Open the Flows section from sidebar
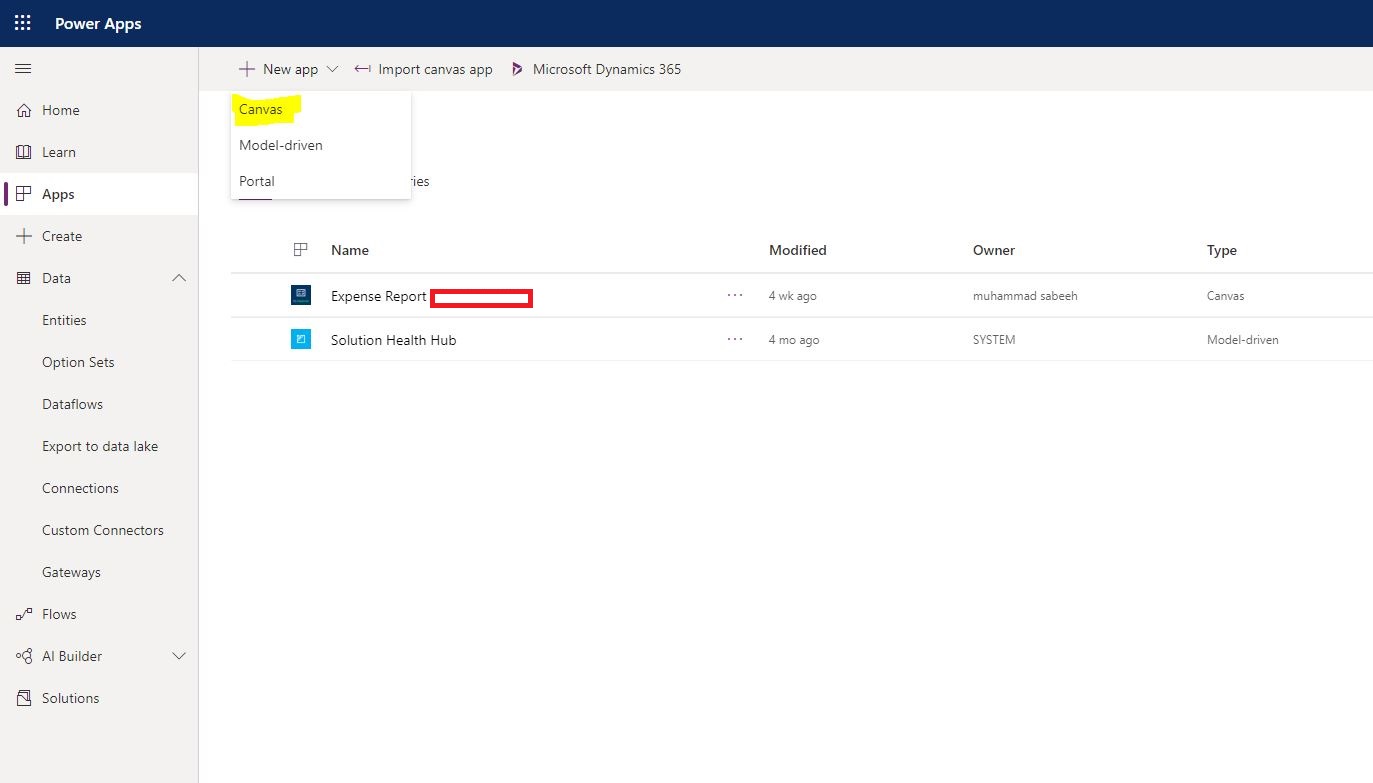This screenshot has height=783, width=1373. (22, 614)
